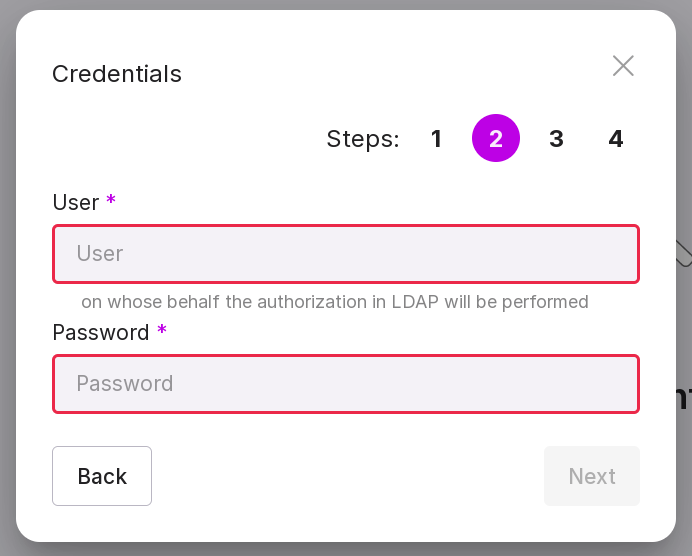This screenshot has width=692, height=556.
Task: Click the required asterisk beside User
Action: coord(111,202)
